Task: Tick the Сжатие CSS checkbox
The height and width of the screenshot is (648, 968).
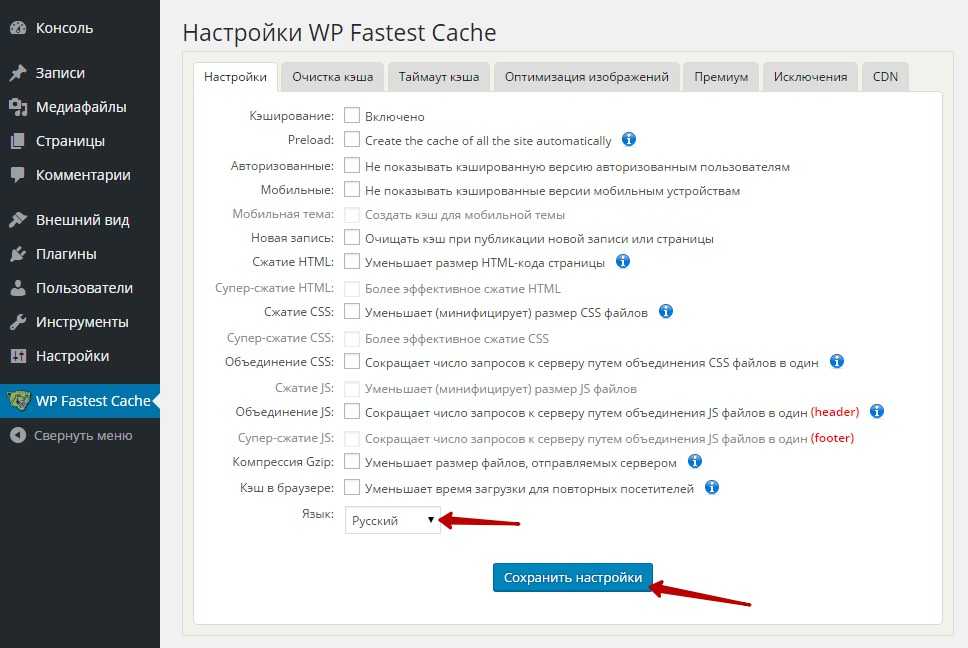Action: click(352, 312)
